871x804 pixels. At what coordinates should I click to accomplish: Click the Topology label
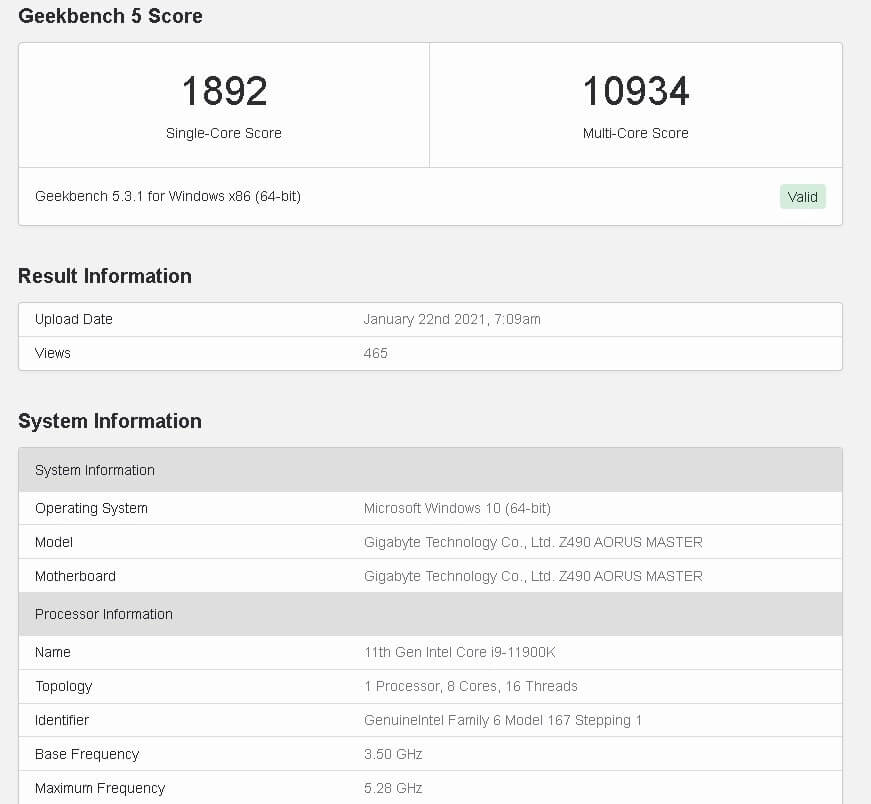pyautogui.click(x=64, y=687)
